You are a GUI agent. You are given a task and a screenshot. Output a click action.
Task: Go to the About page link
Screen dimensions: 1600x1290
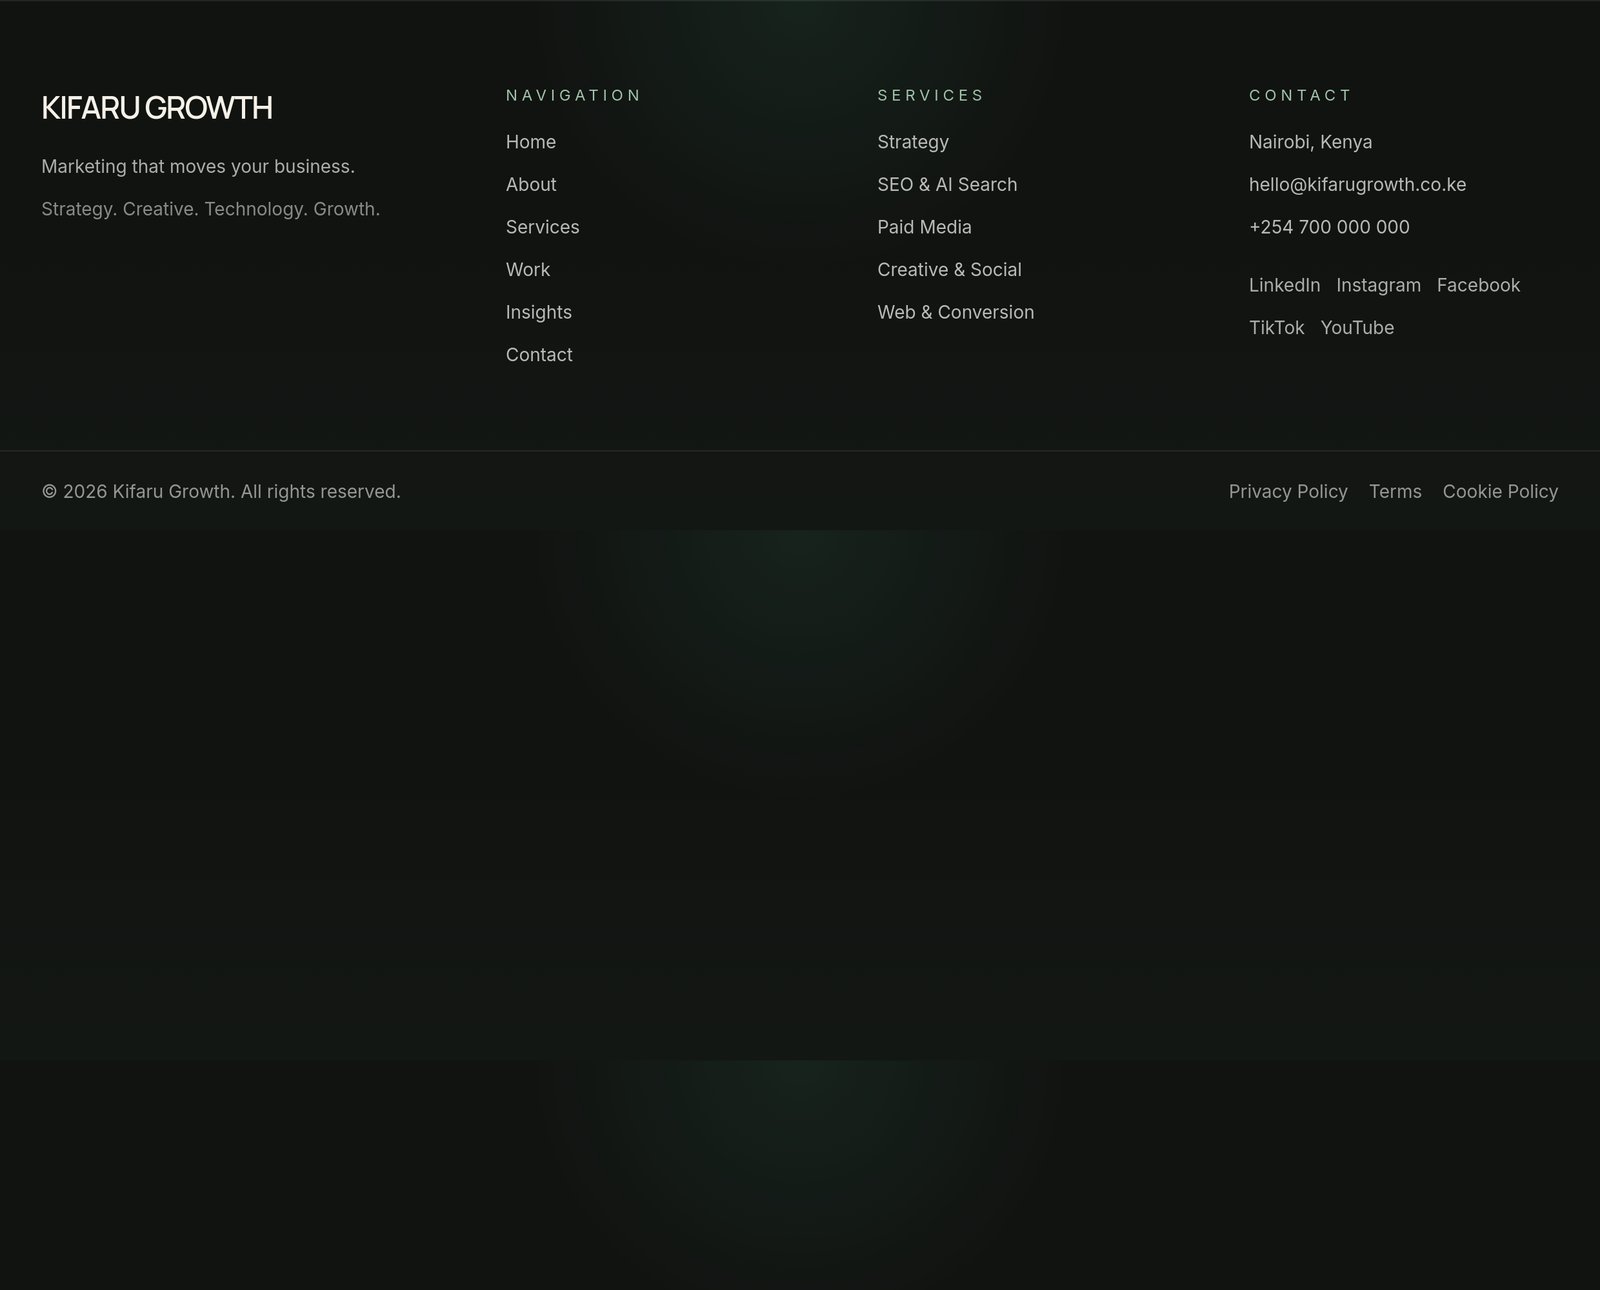(x=531, y=185)
